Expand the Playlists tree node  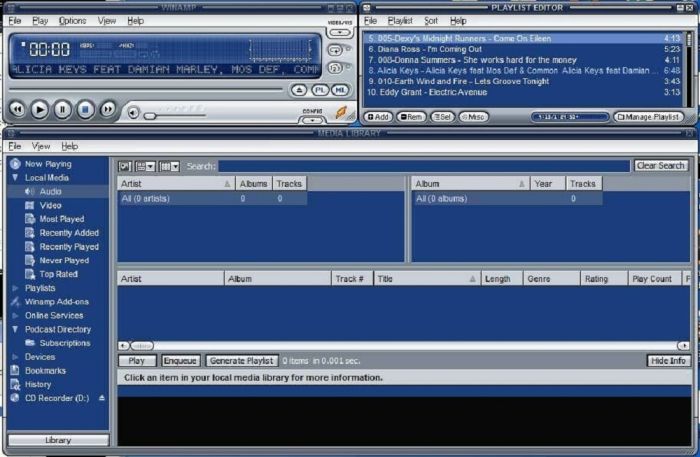point(15,288)
